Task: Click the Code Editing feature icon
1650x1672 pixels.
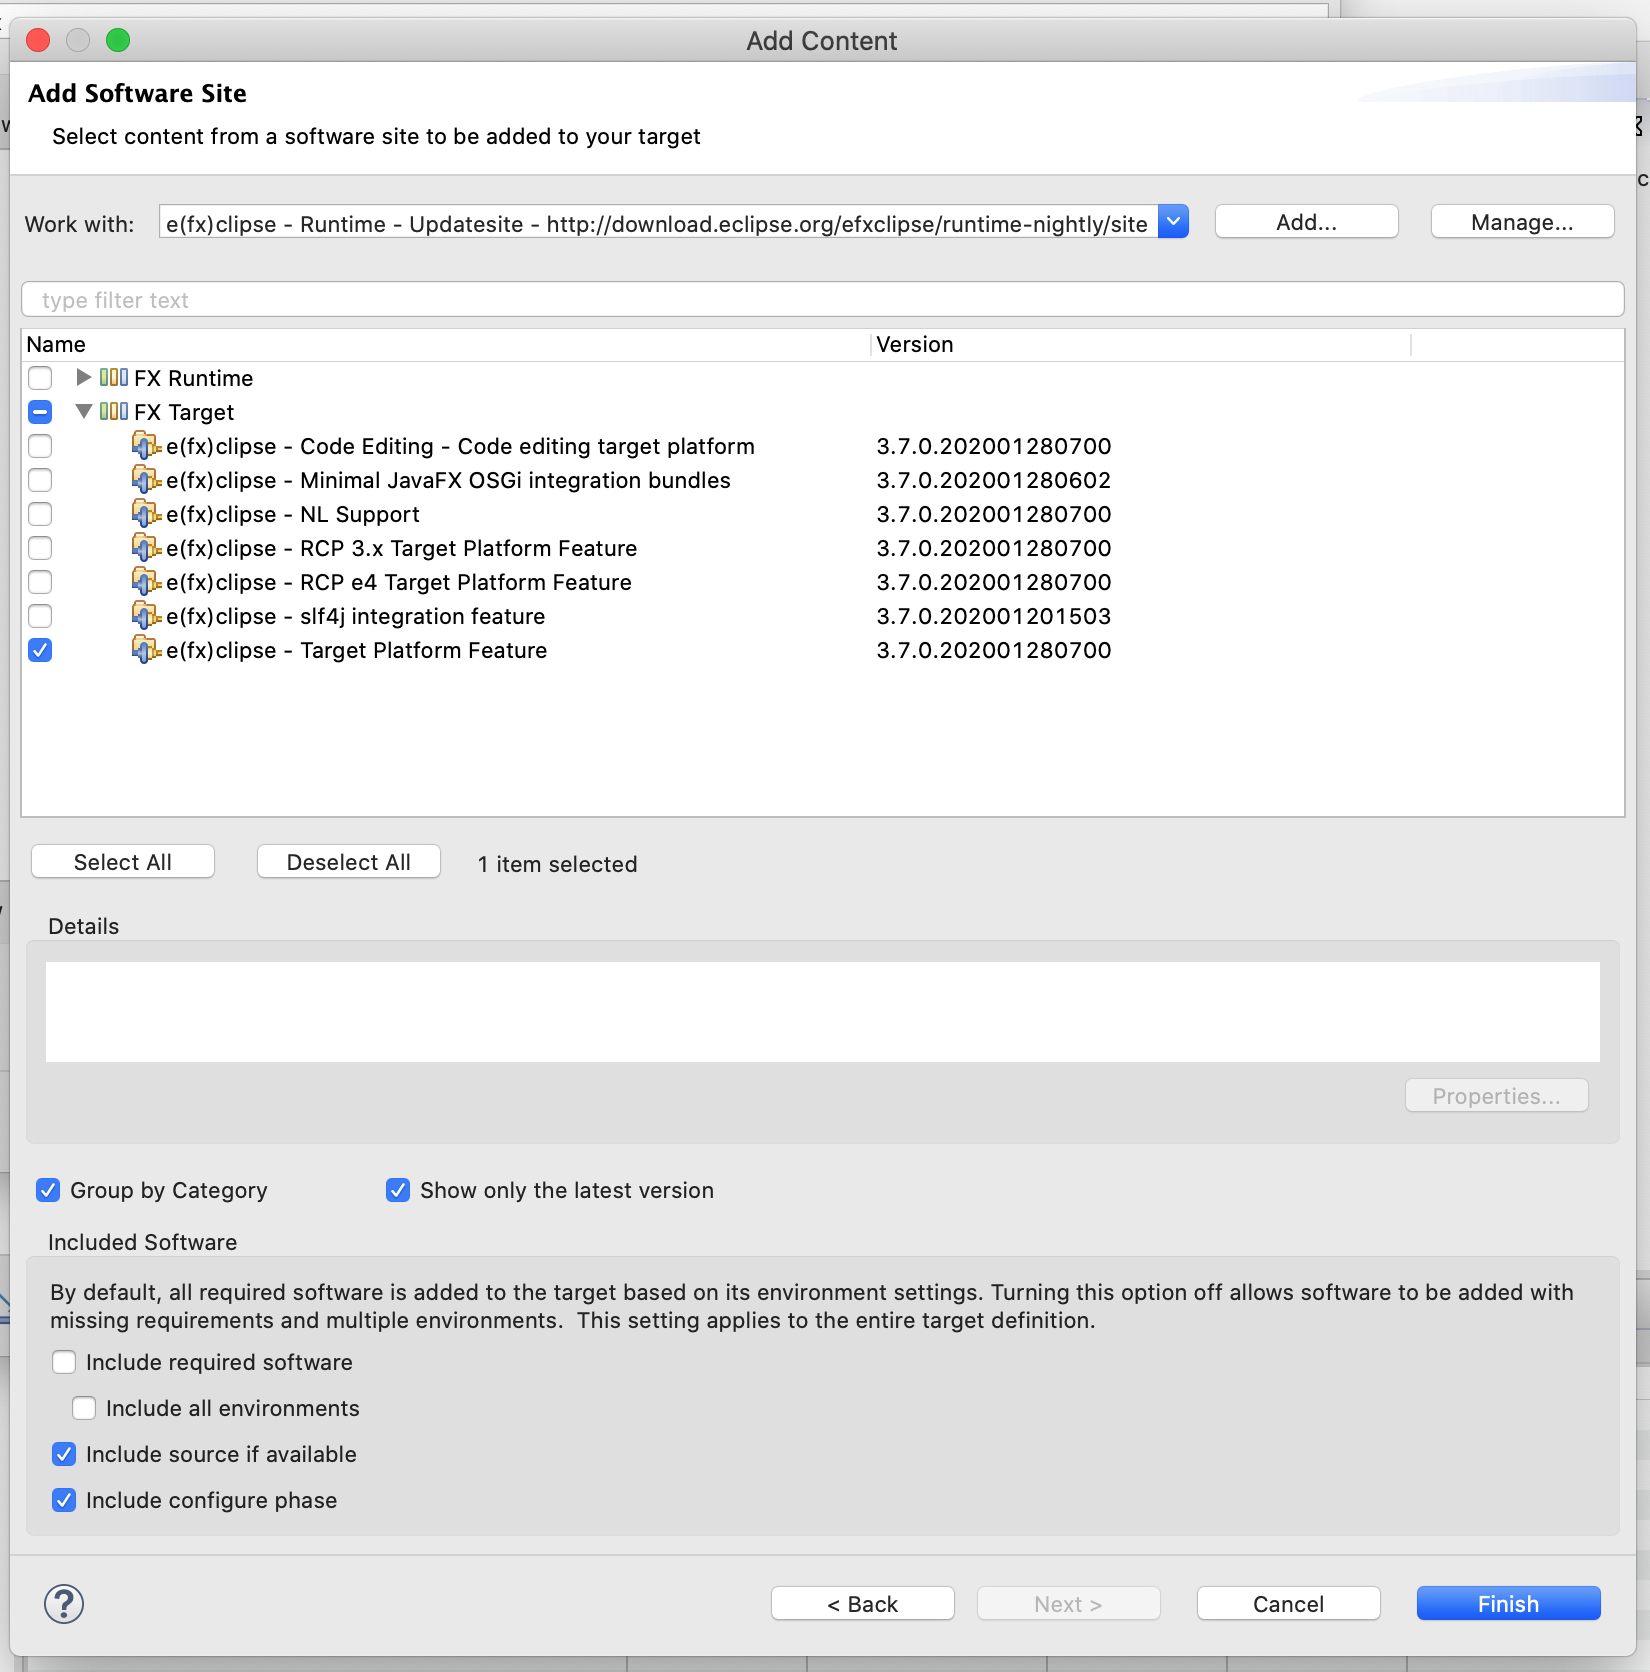Action: click(x=146, y=446)
